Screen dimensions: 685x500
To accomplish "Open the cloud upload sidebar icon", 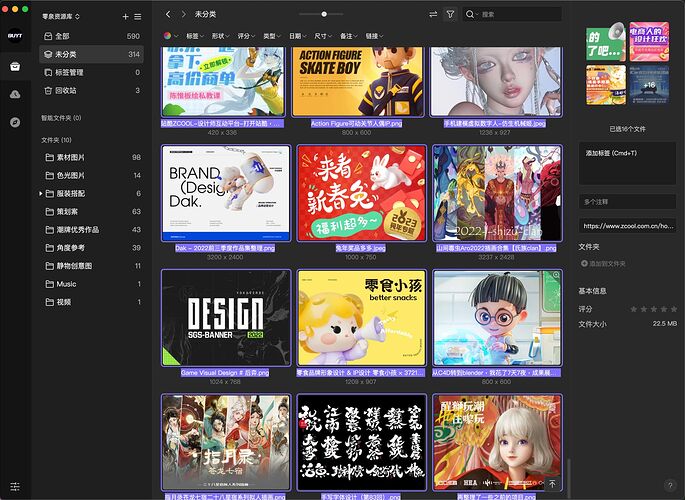I will click(x=15, y=94).
